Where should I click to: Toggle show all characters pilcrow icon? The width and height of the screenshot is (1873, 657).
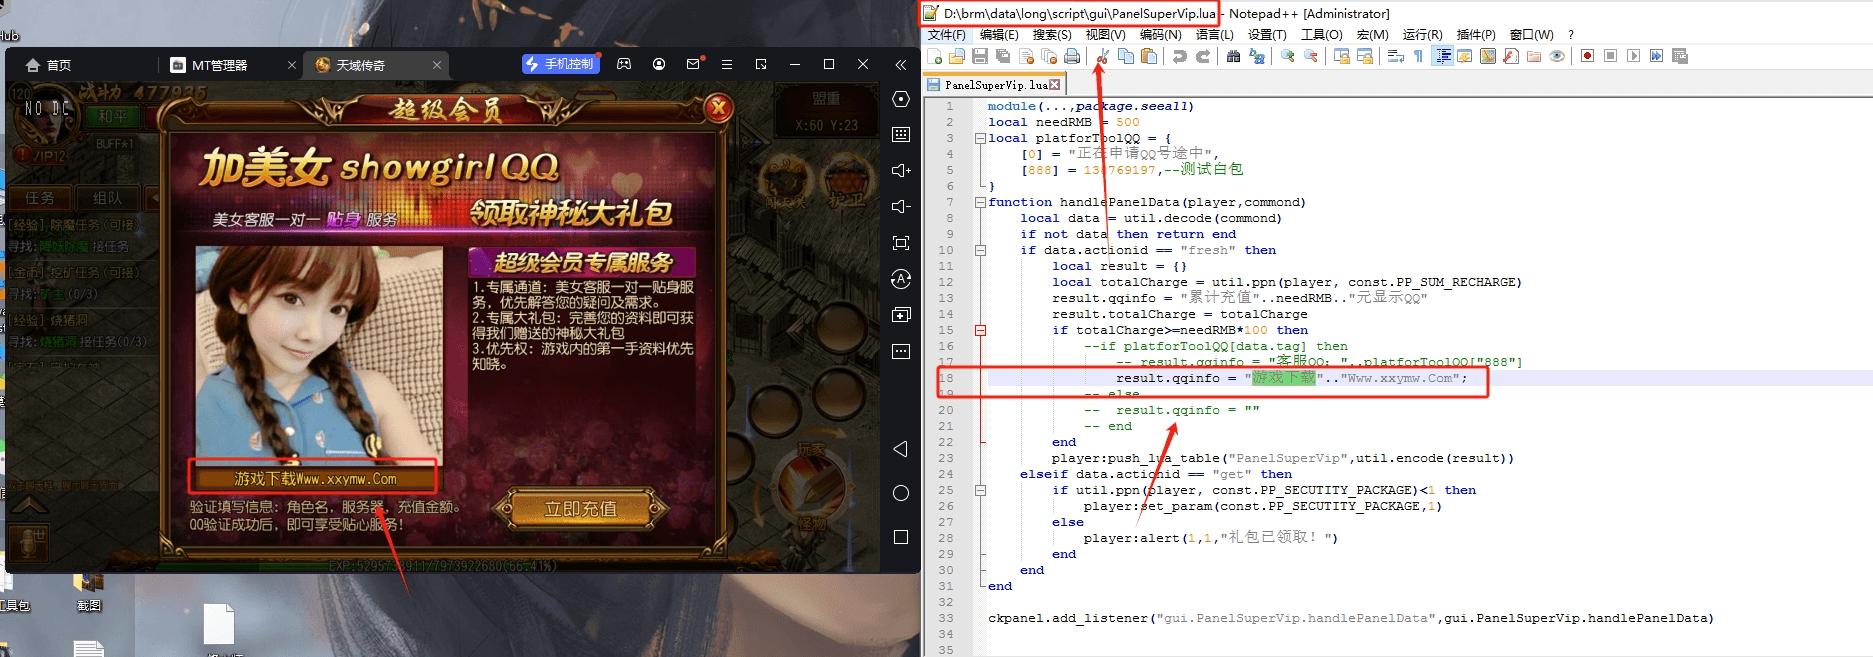[x=1418, y=56]
